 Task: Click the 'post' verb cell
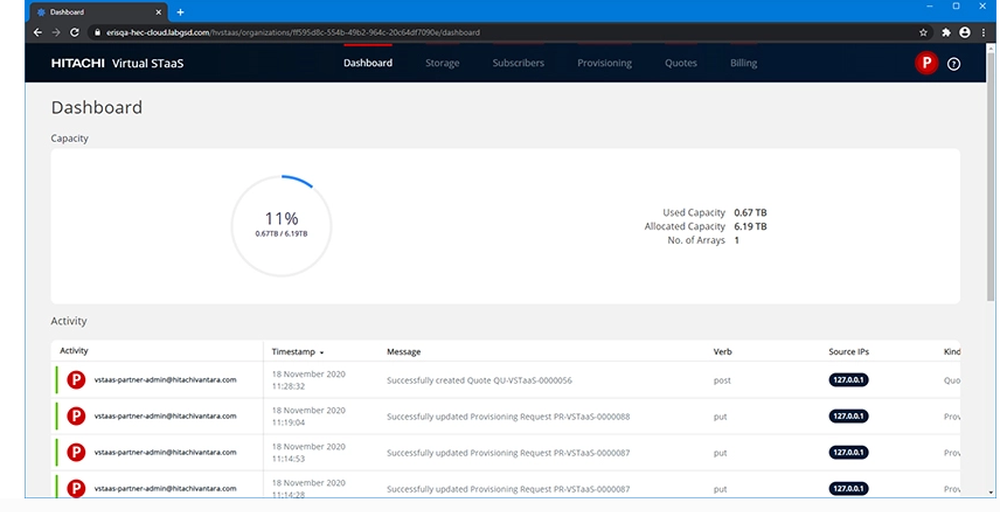pyautogui.click(x=722, y=381)
